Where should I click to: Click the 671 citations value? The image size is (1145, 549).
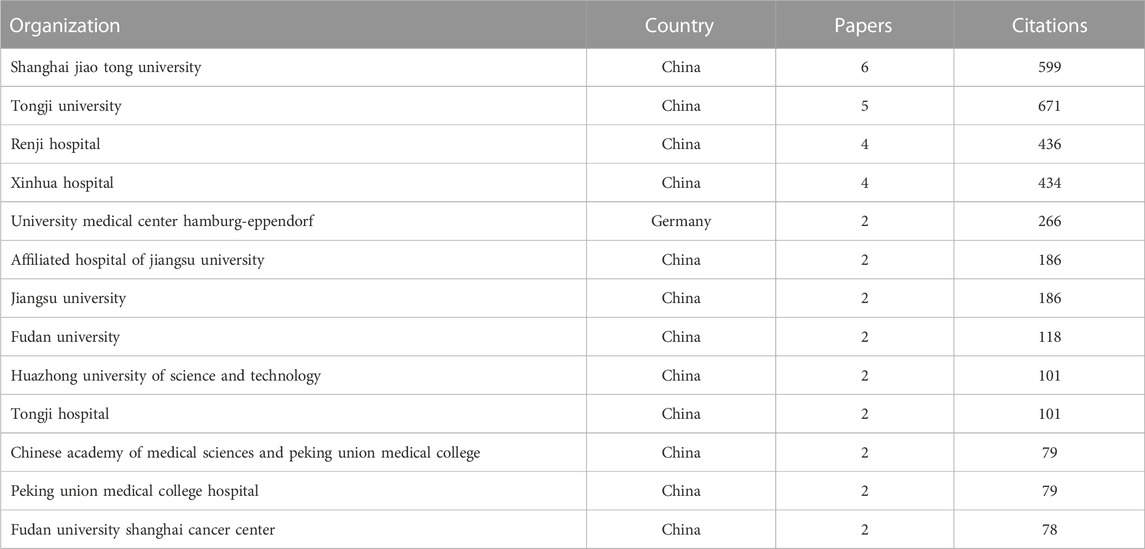coord(1049,106)
